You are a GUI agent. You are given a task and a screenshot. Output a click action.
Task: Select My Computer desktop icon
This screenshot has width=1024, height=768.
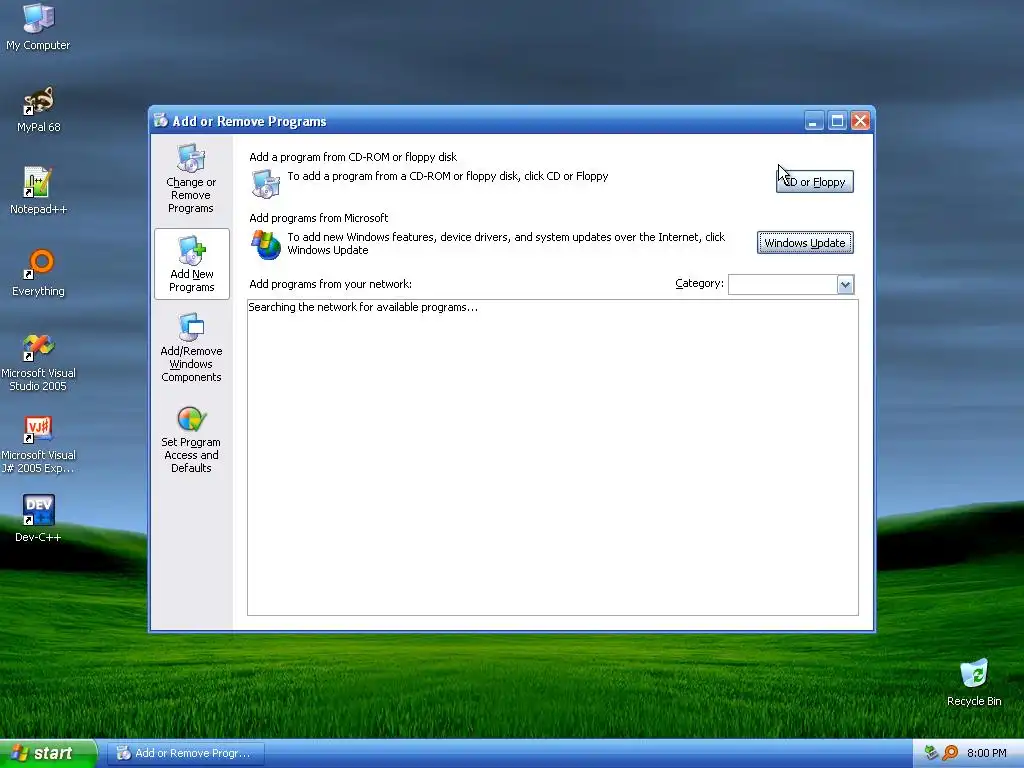click(x=38, y=27)
